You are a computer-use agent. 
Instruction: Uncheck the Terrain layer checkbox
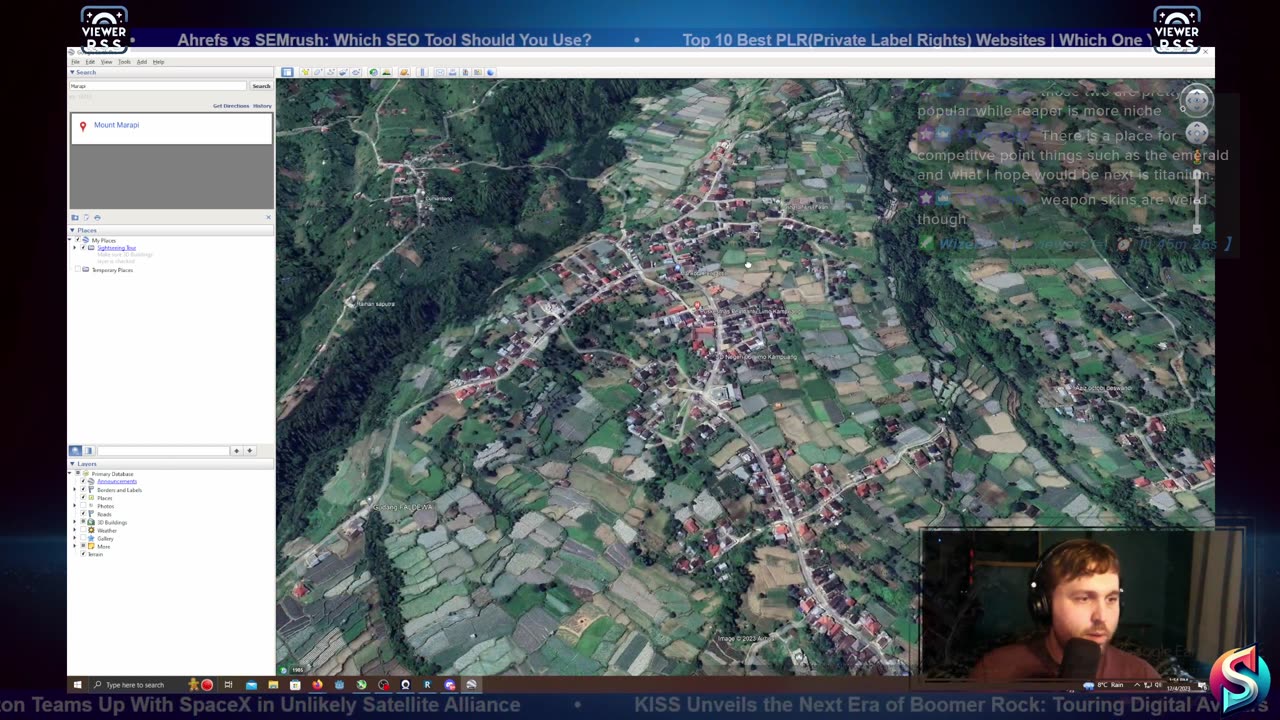pyautogui.click(x=83, y=554)
